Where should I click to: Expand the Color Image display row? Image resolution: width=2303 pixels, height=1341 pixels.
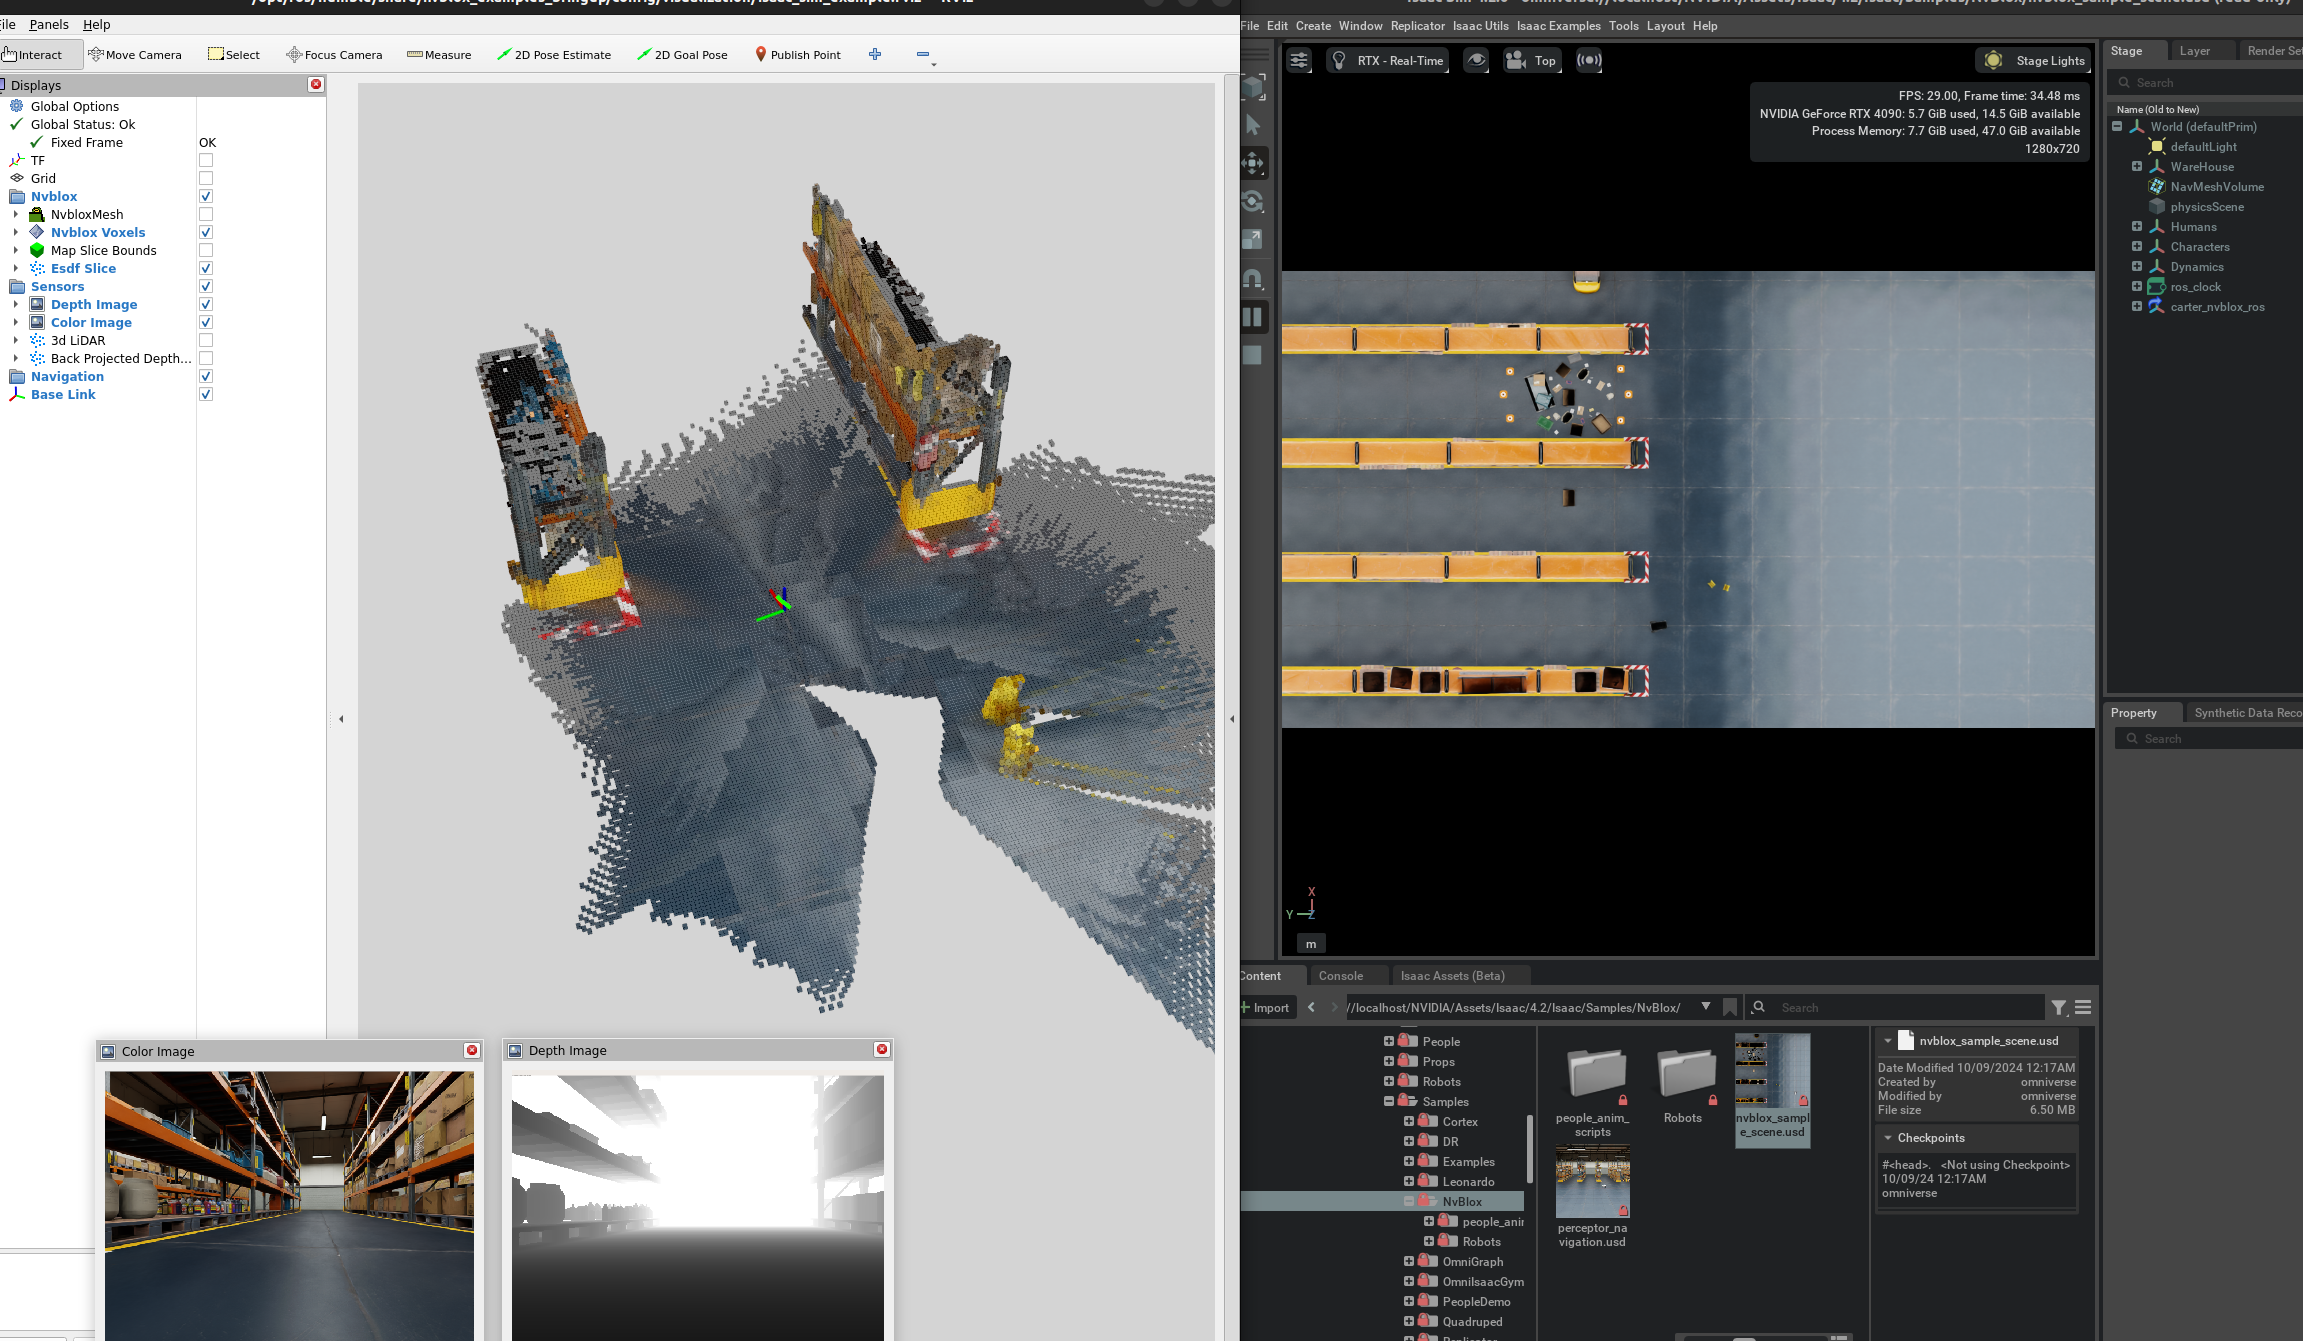16,322
